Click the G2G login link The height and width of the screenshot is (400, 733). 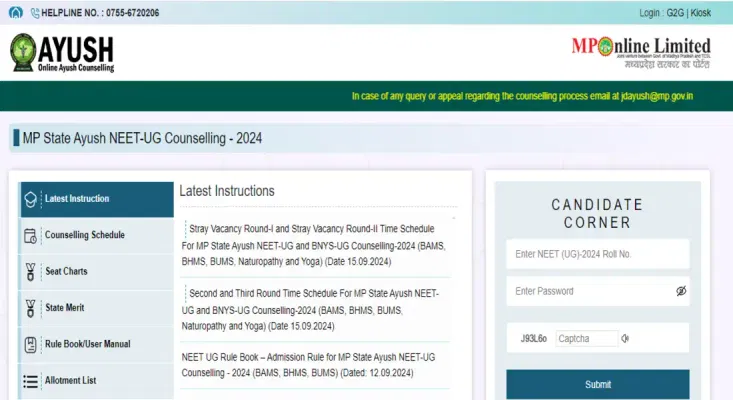[675, 12]
